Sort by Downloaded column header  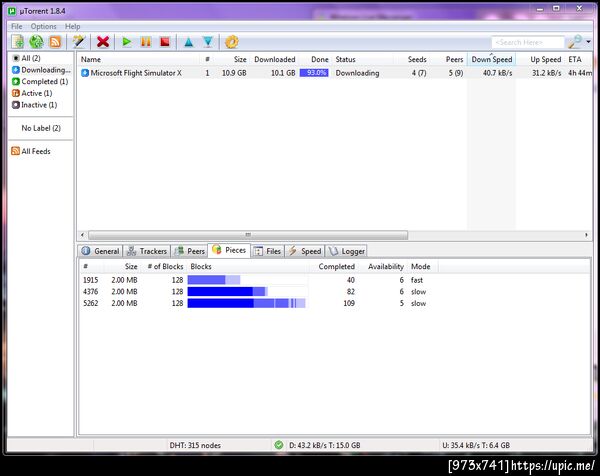pyautogui.click(x=274, y=59)
